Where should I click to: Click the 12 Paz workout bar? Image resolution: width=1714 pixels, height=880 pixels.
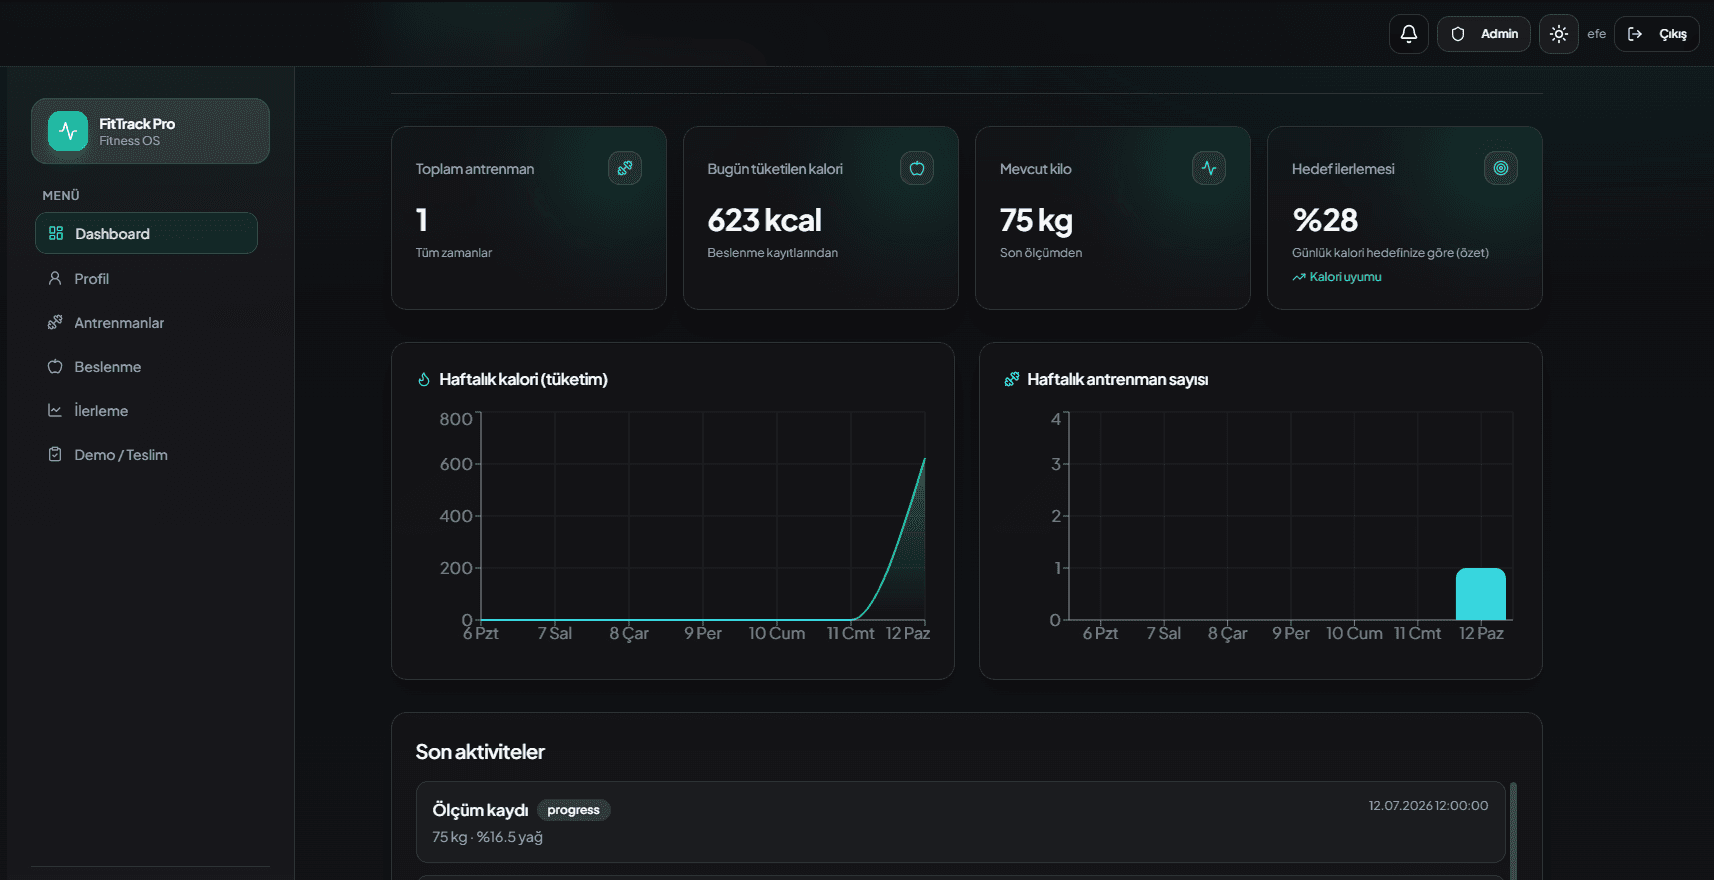[x=1481, y=594]
